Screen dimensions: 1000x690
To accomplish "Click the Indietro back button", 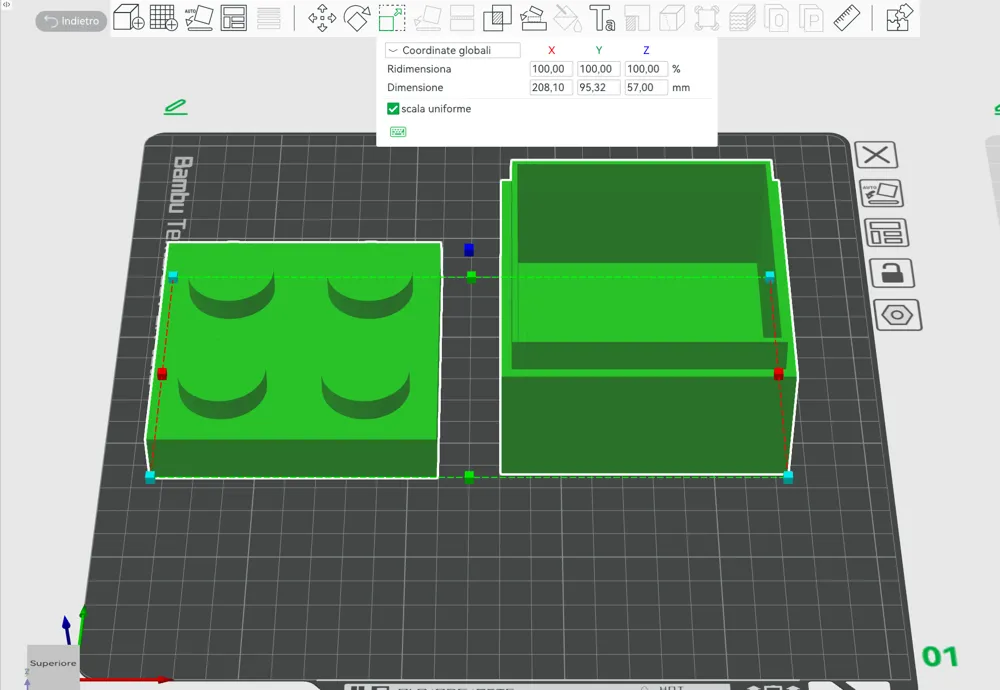I will [71, 21].
